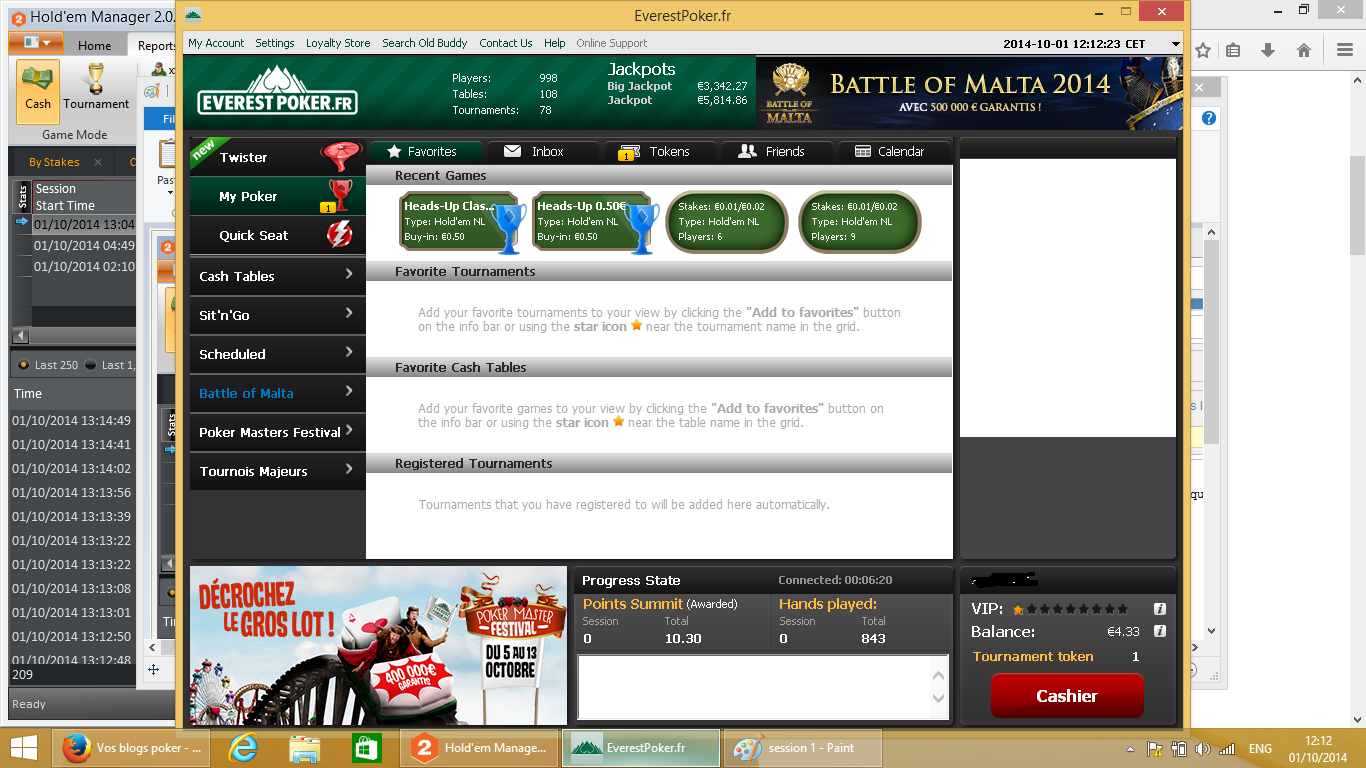Click the Everest Poker logo
This screenshot has width=1366, height=768.
click(x=277, y=91)
